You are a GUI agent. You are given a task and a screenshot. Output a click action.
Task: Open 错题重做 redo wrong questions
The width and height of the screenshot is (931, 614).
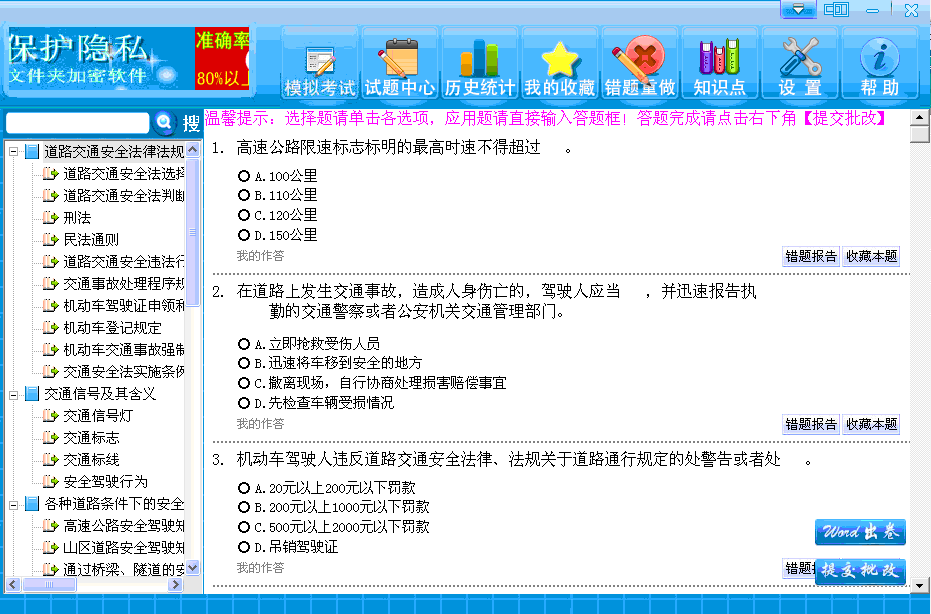639,63
